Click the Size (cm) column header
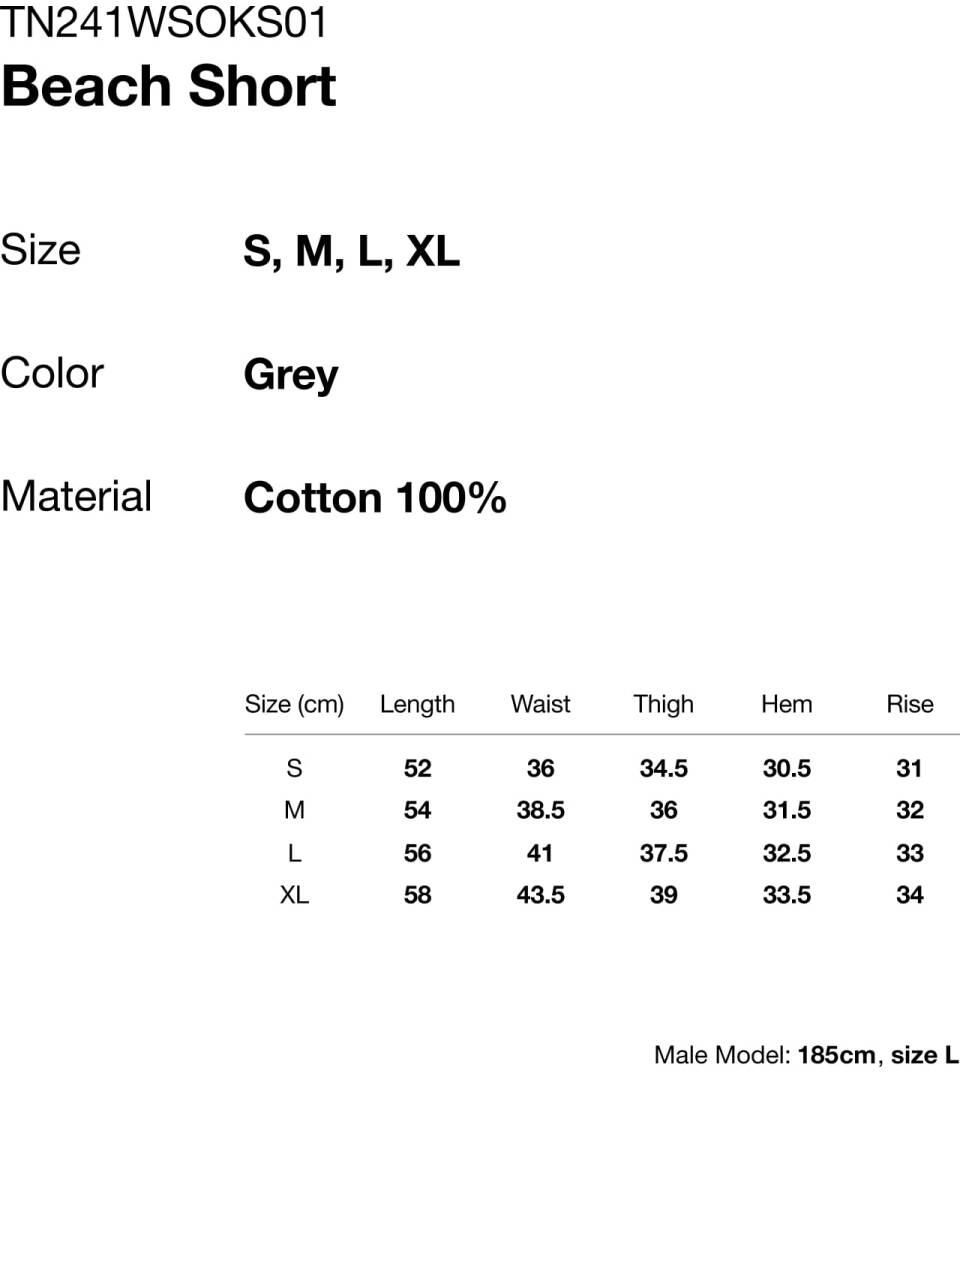Viewport: 960px width, 1281px height. (x=294, y=704)
